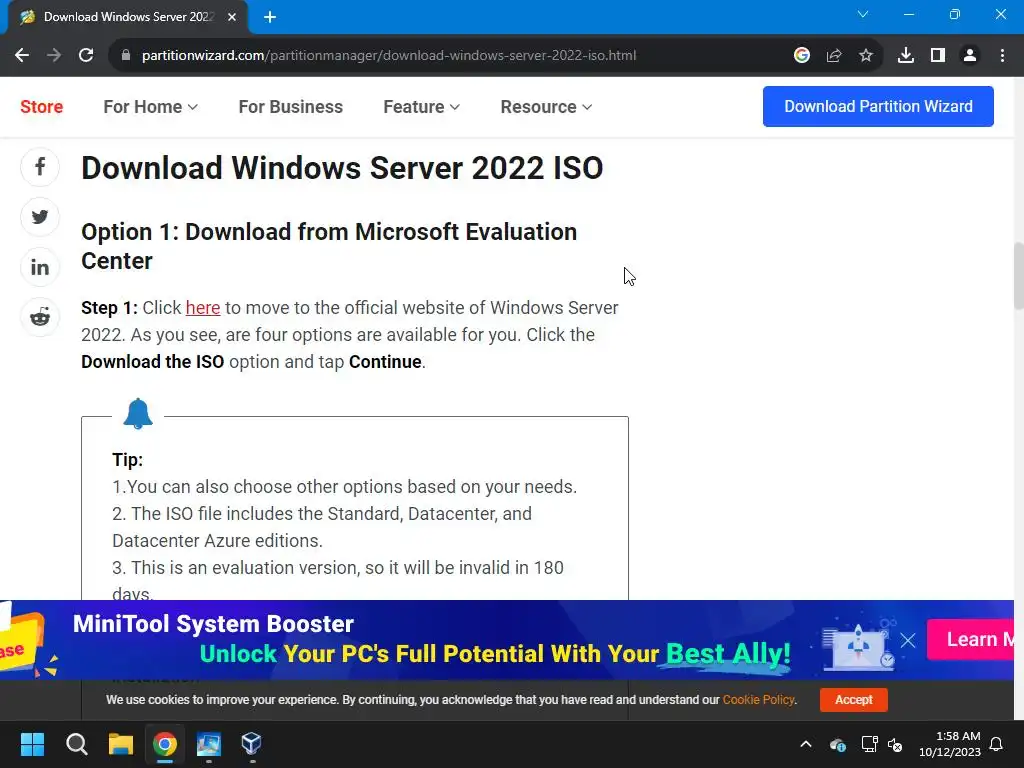Open Chrome profile avatar icon
This screenshot has height=768, width=1024.
click(x=970, y=56)
